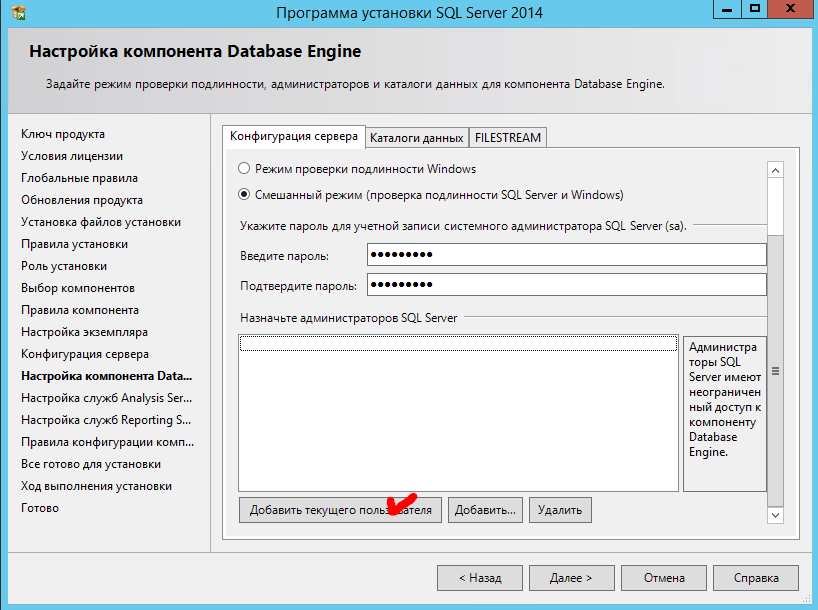Click the scrollbar down arrow
This screenshot has height=610, width=818.
point(775,515)
